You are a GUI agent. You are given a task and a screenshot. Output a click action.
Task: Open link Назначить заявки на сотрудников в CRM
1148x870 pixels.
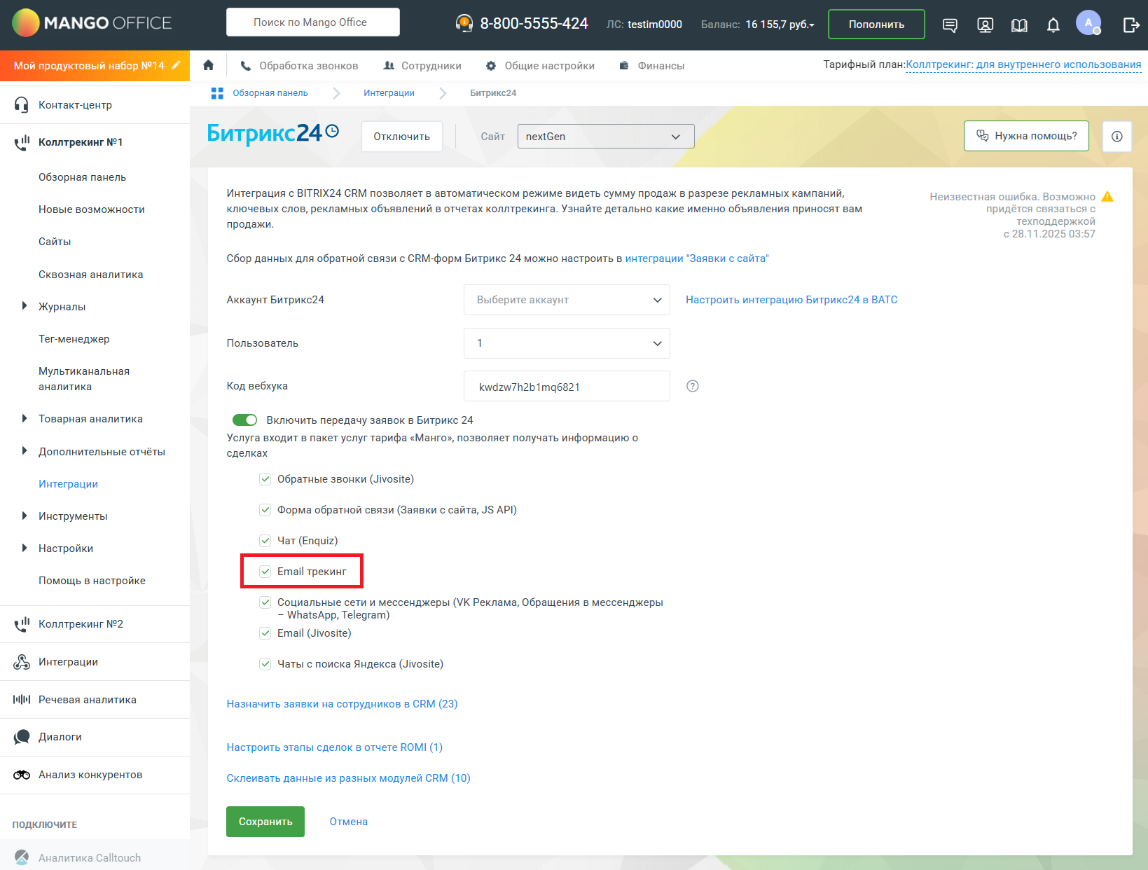click(342, 704)
